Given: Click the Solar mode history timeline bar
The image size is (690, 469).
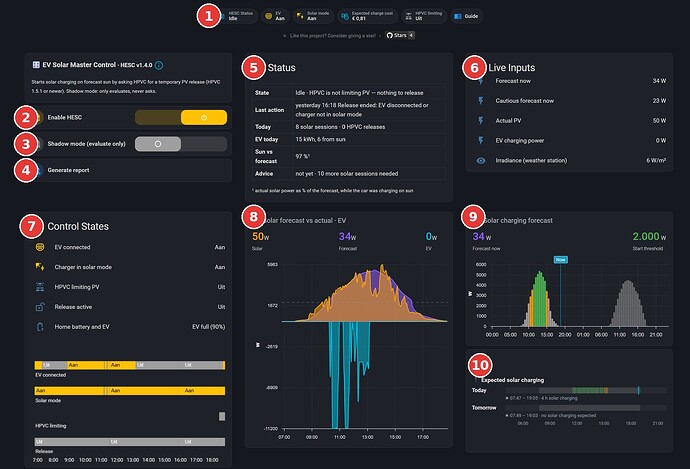Looking at the screenshot, I should [x=130, y=391].
